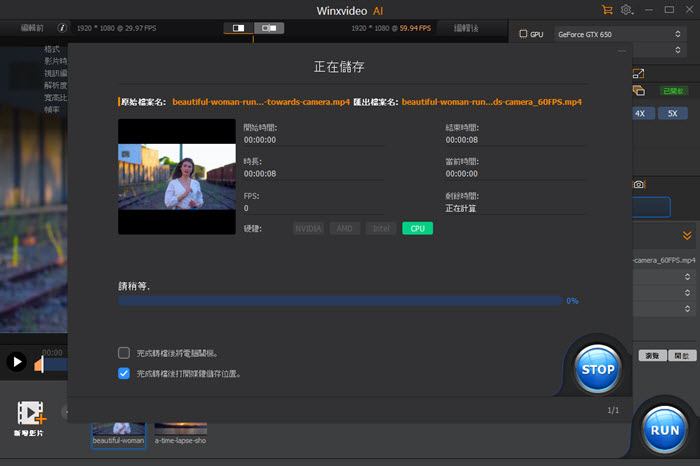Uncheck open output folder after conversion

pyautogui.click(x=124, y=373)
